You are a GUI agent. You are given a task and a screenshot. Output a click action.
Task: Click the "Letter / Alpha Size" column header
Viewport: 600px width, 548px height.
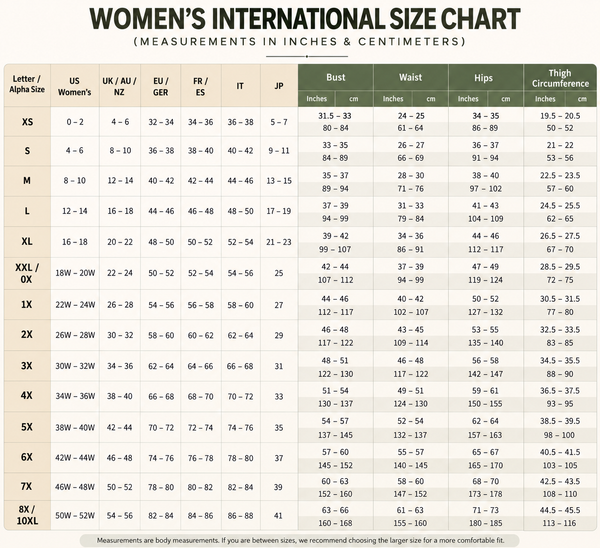[x=27, y=84]
